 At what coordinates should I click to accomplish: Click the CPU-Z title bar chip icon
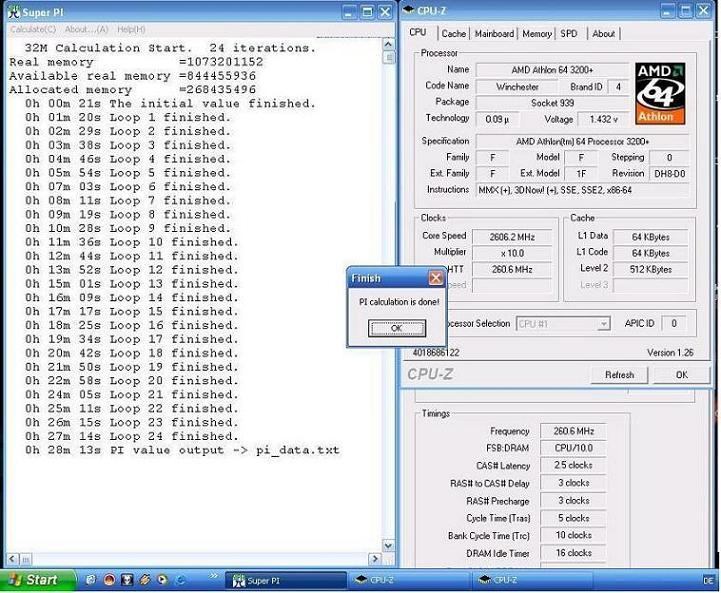pos(409,11)
